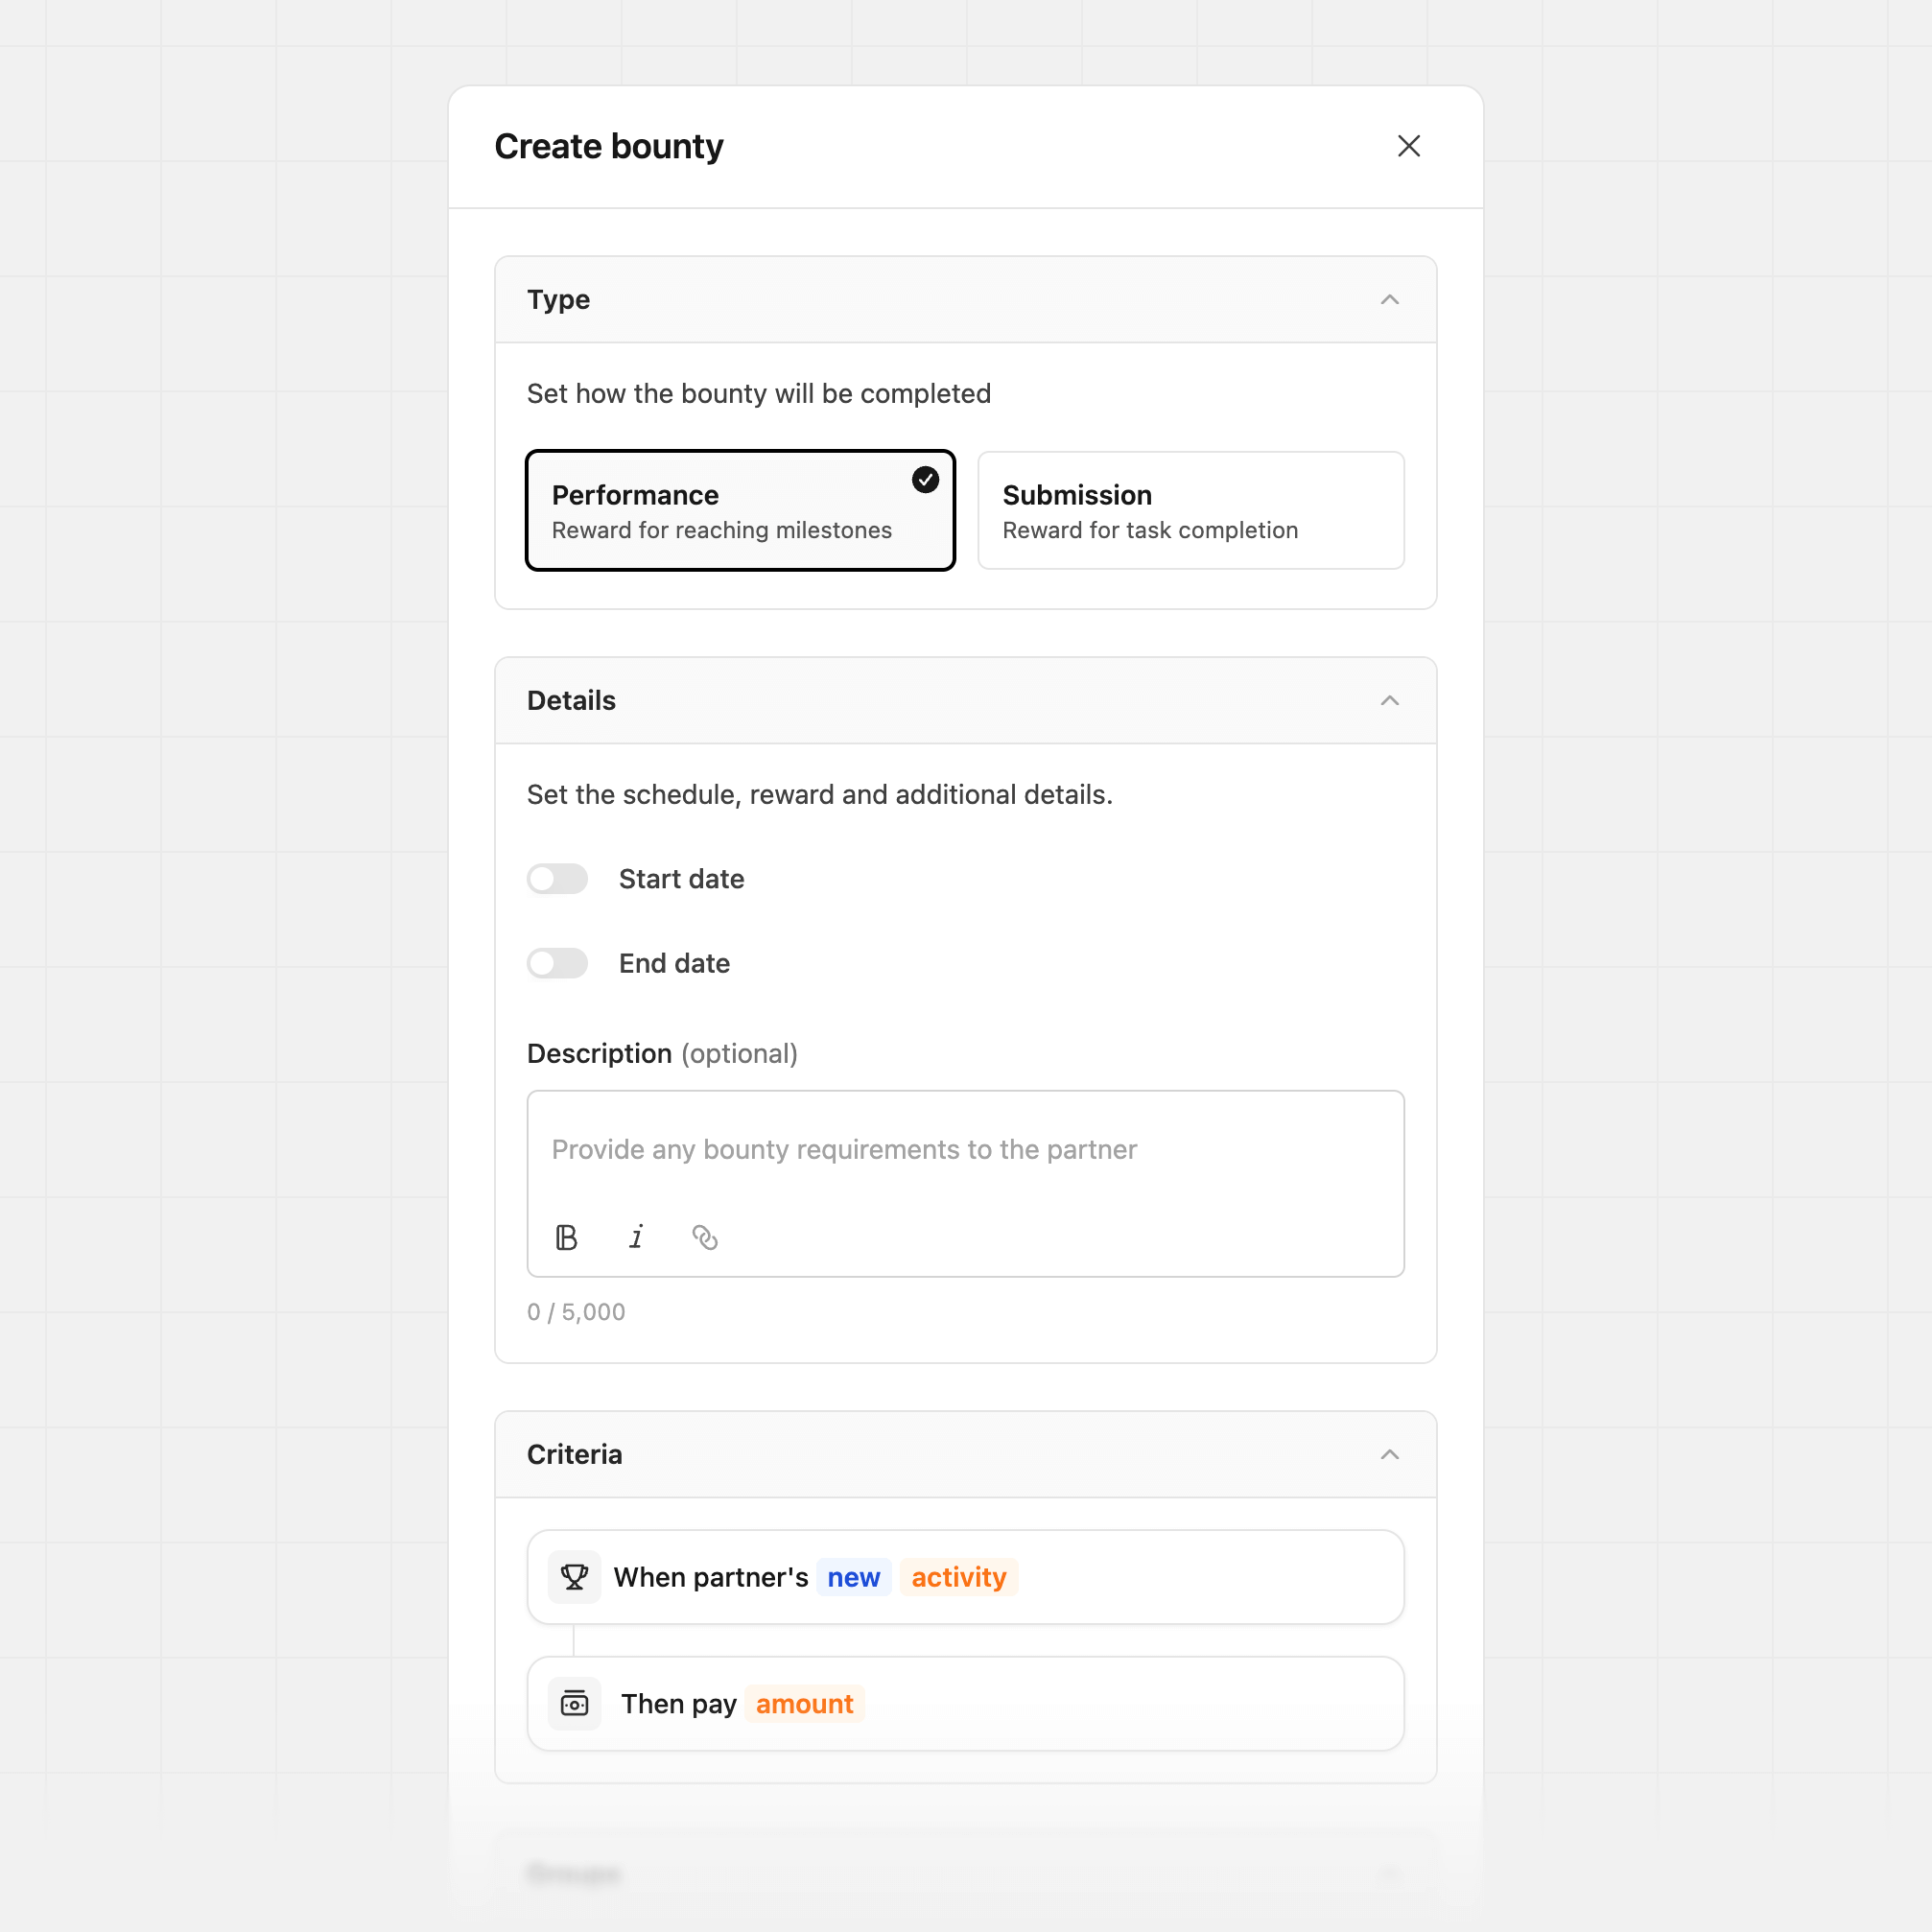Open the 'activity' criteria selector
The height and width of the screenshot is (1932, 1932).
click(x=958, y=1577)
